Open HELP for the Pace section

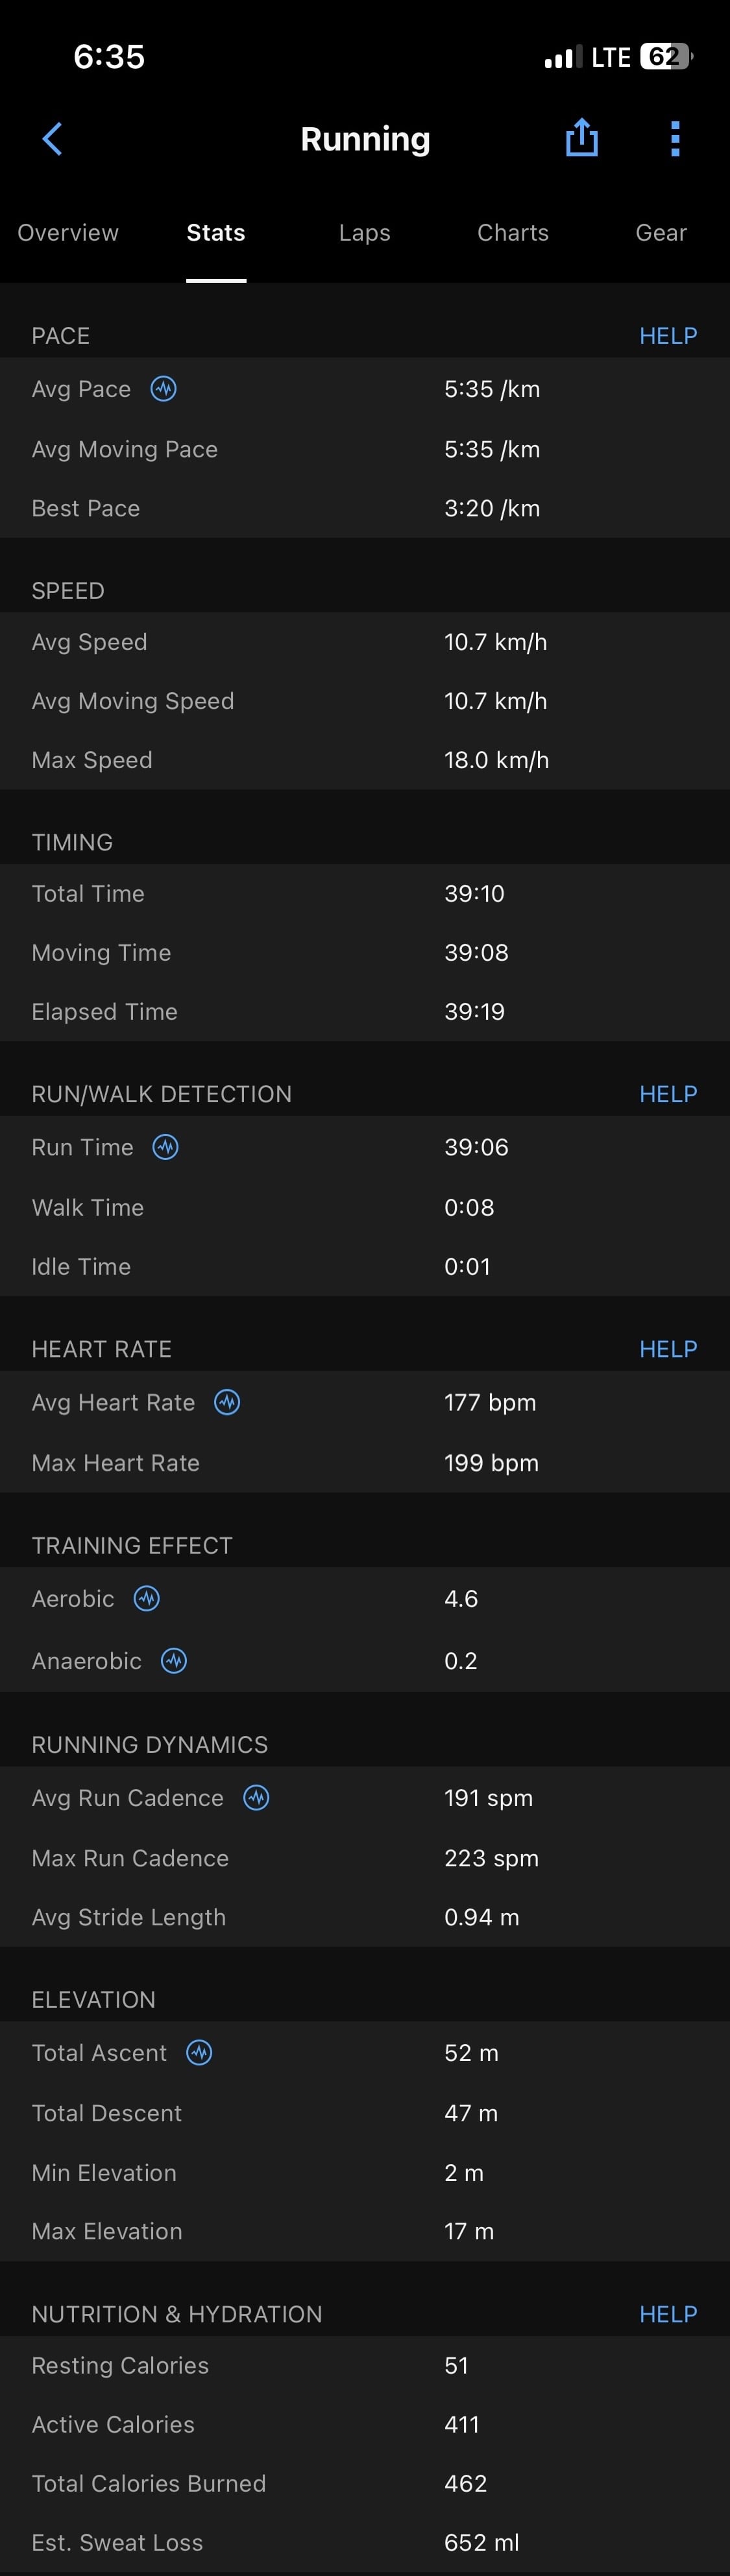(x=668, y=336)
